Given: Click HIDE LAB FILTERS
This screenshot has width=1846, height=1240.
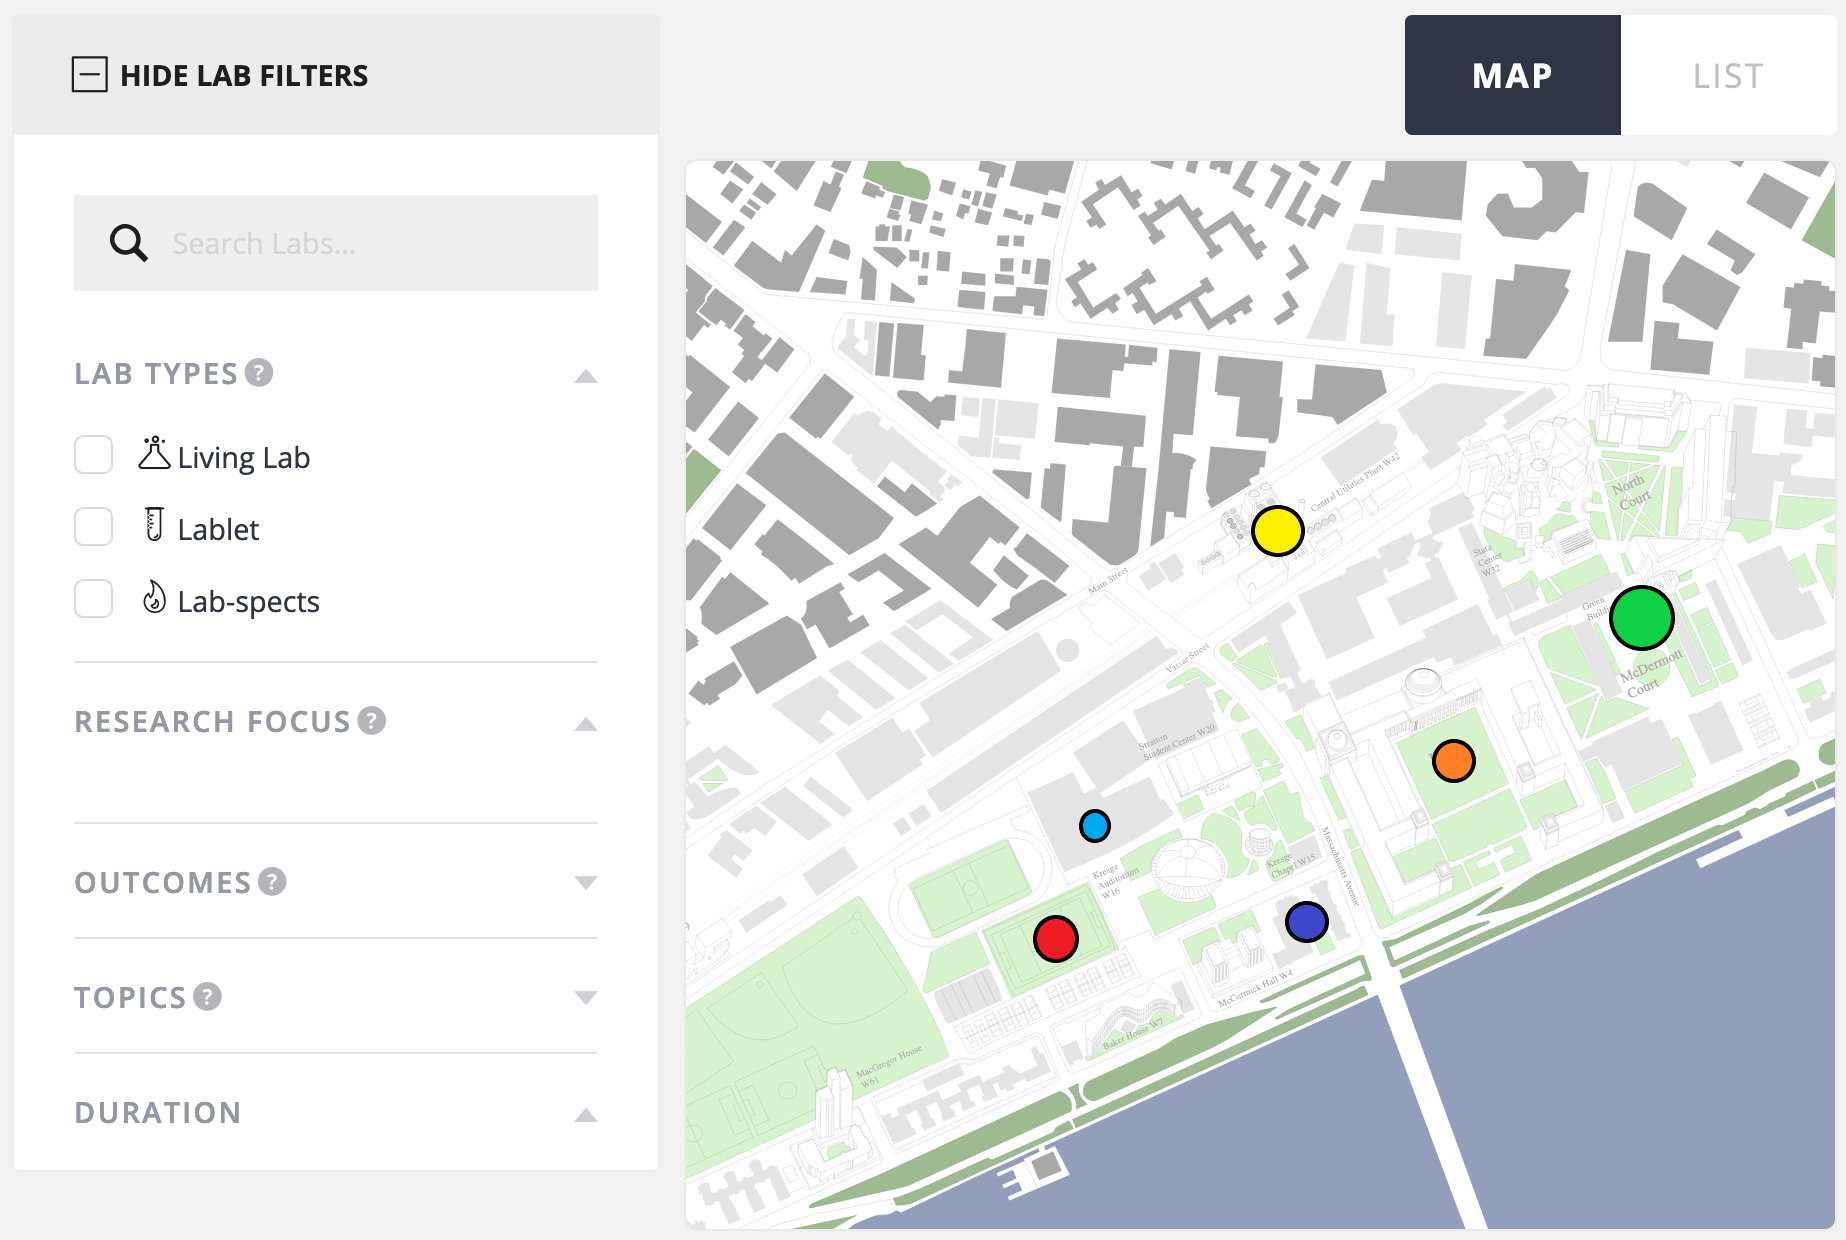Looking at the screenshot, I should 244,74.
